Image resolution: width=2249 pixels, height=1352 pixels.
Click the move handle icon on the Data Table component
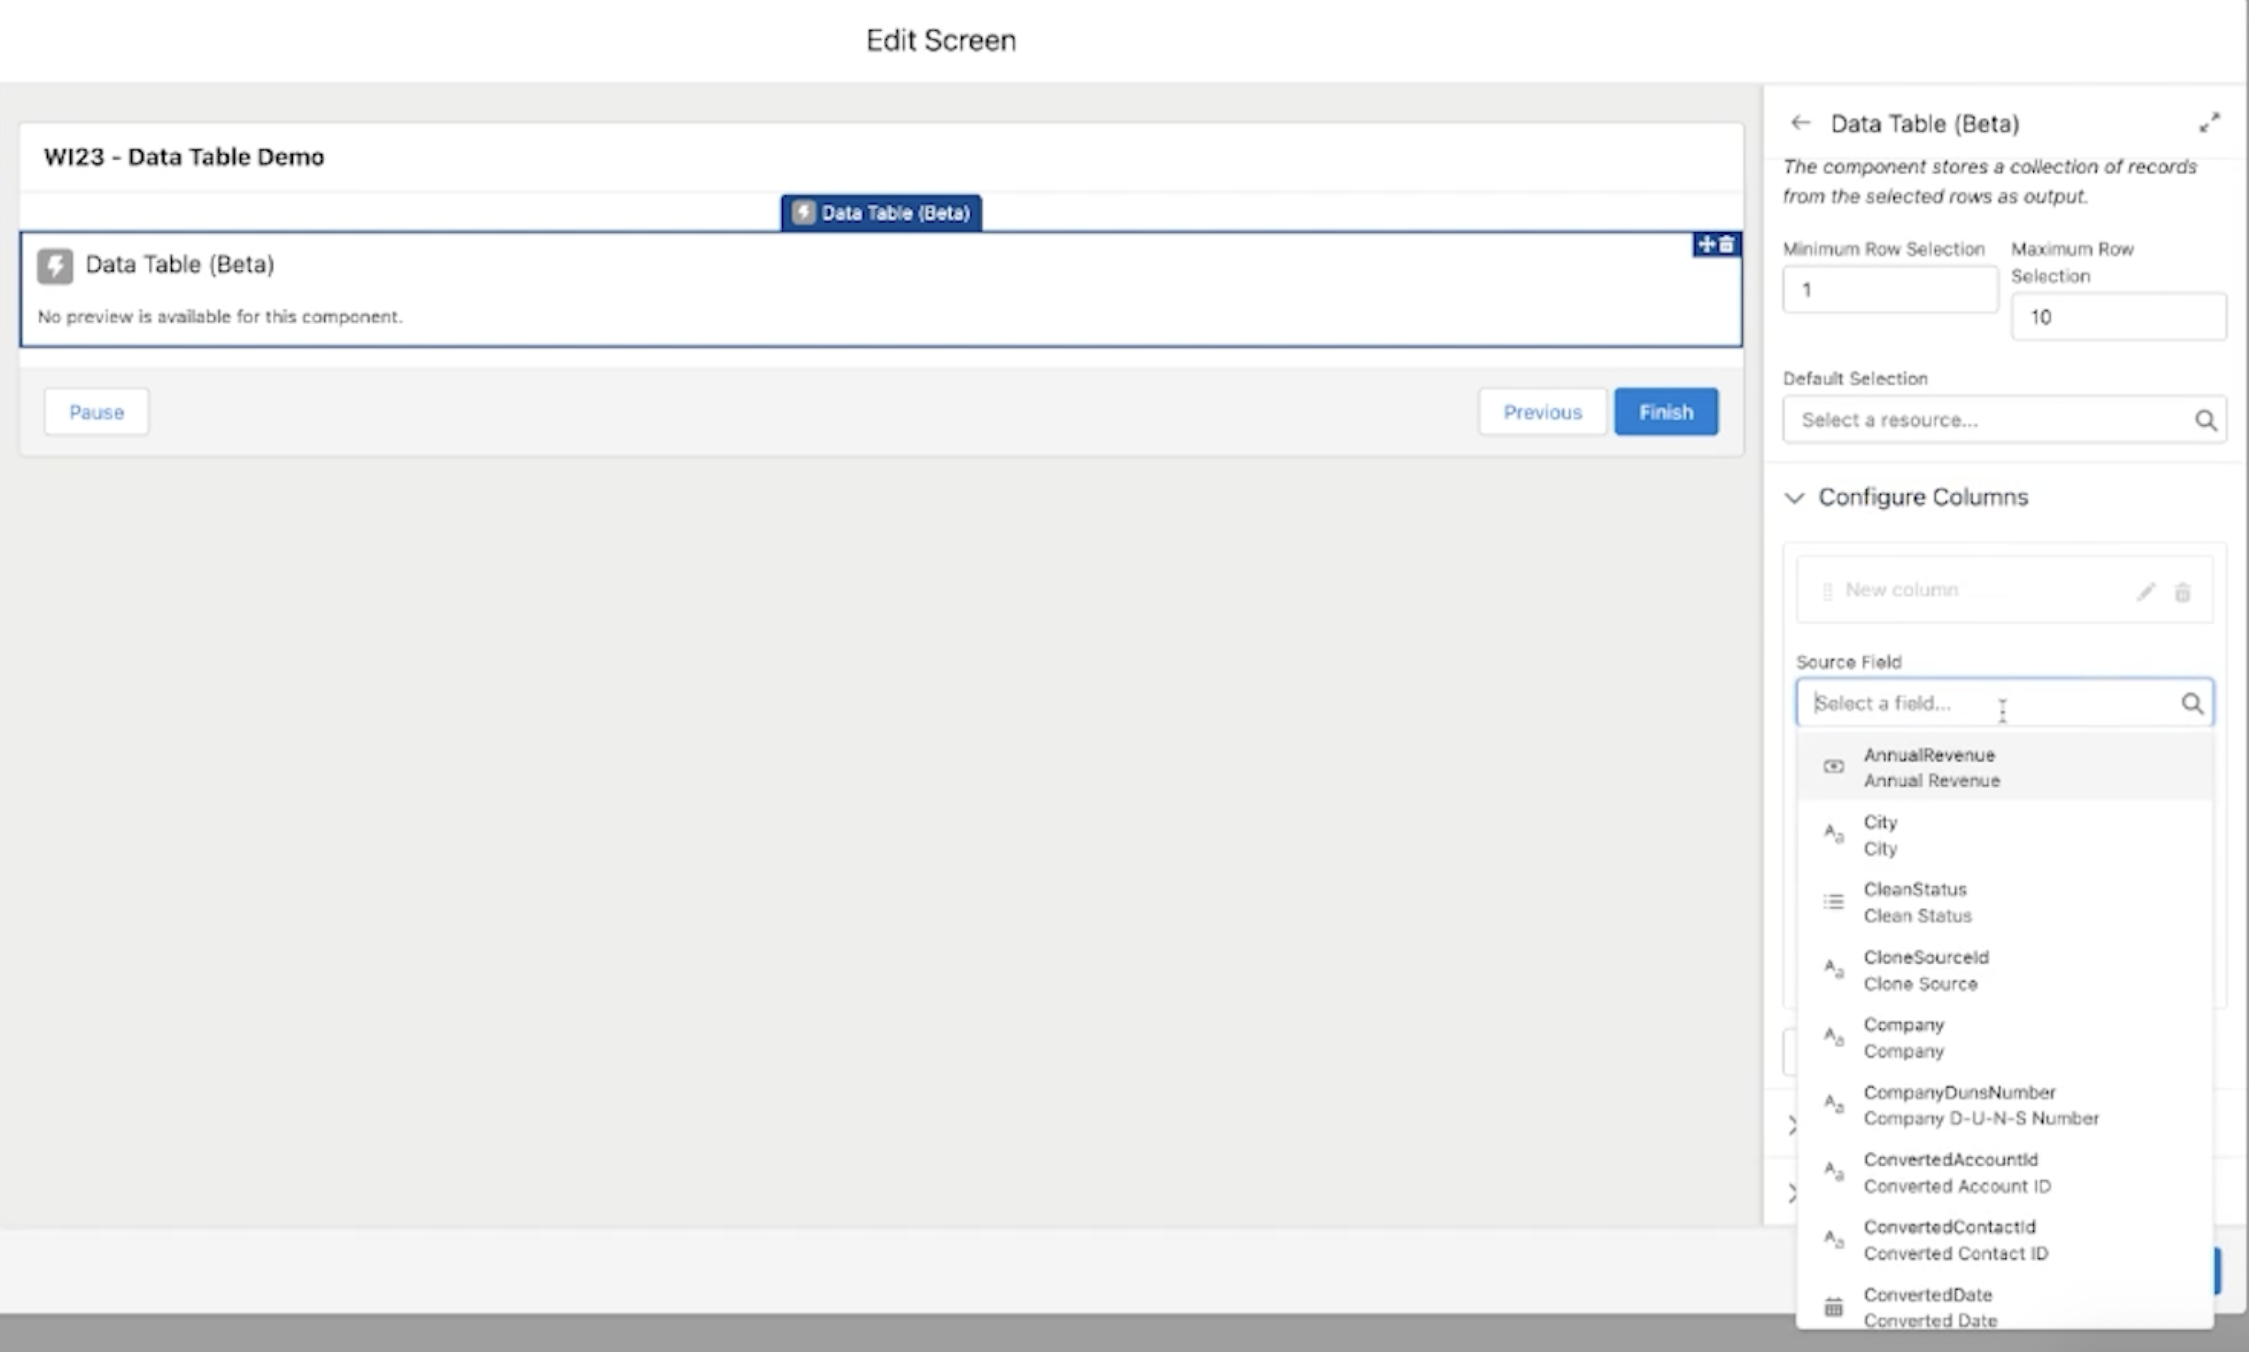tap(1706, 245)
